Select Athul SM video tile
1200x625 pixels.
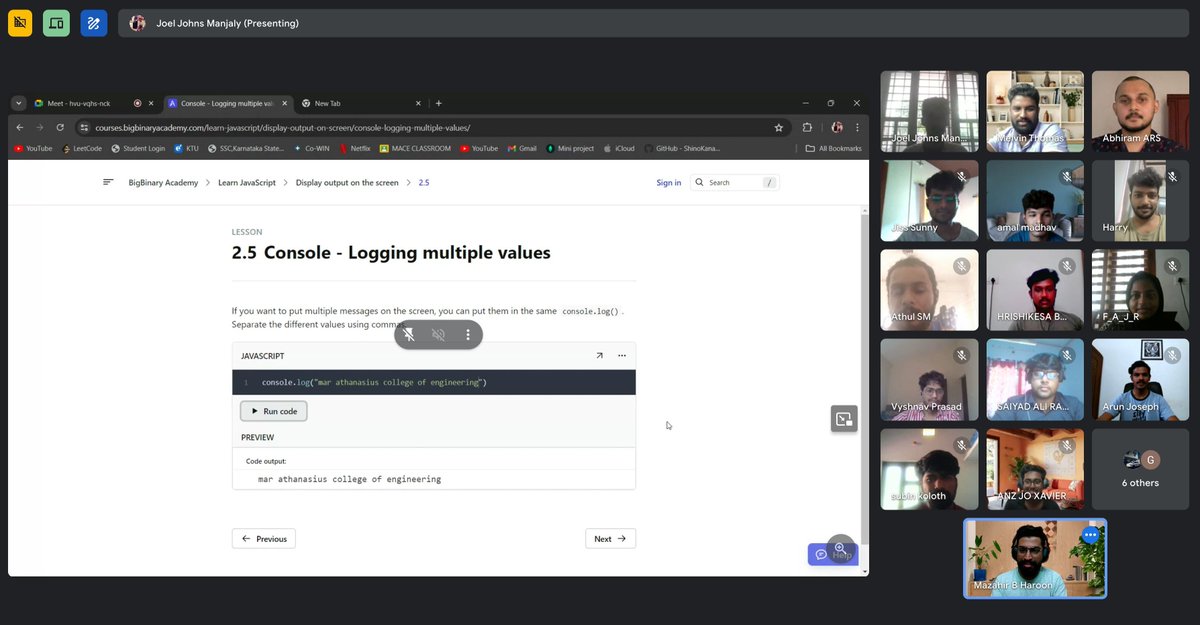point(929,290)
